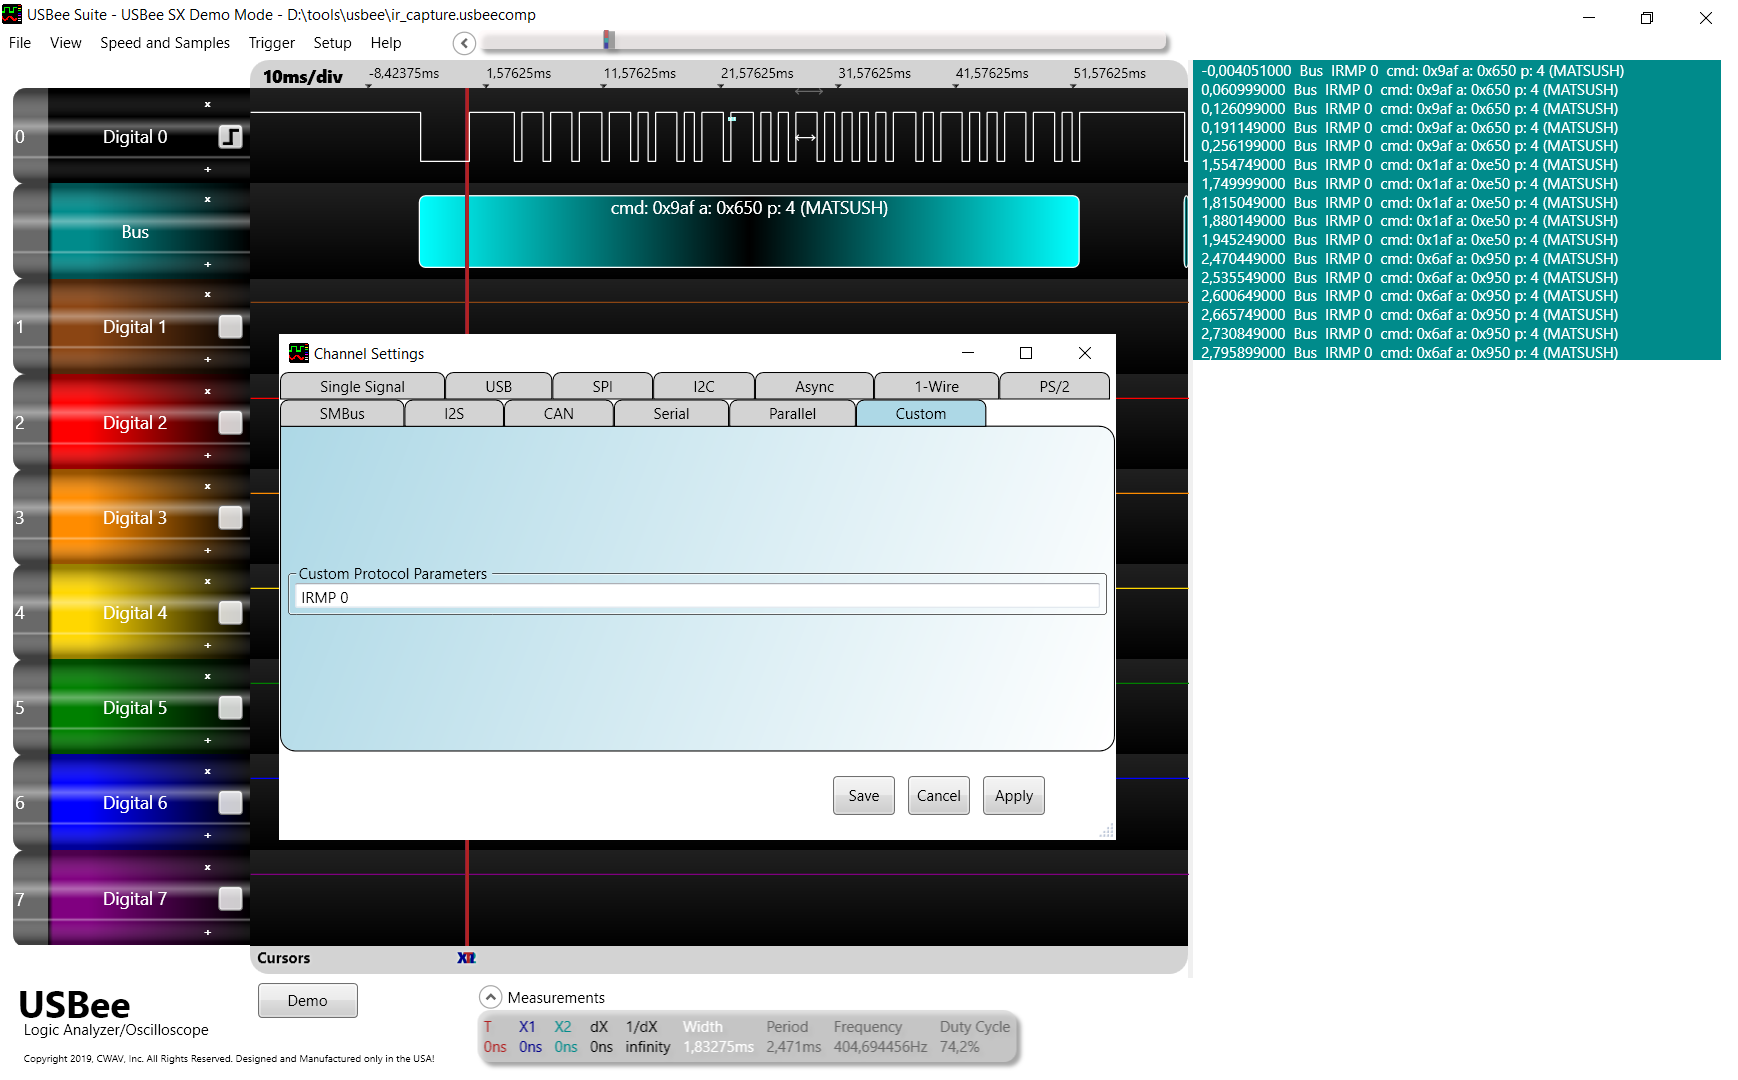Switch to the SPI tab
Viewport: 1738px width, 1080px height.
[602, 386]
